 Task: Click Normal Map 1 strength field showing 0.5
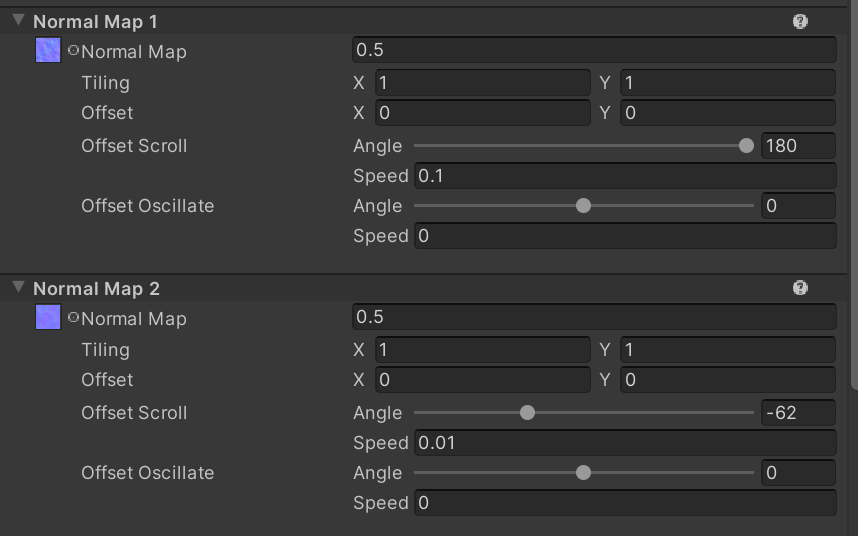click(x=594, y=51)
